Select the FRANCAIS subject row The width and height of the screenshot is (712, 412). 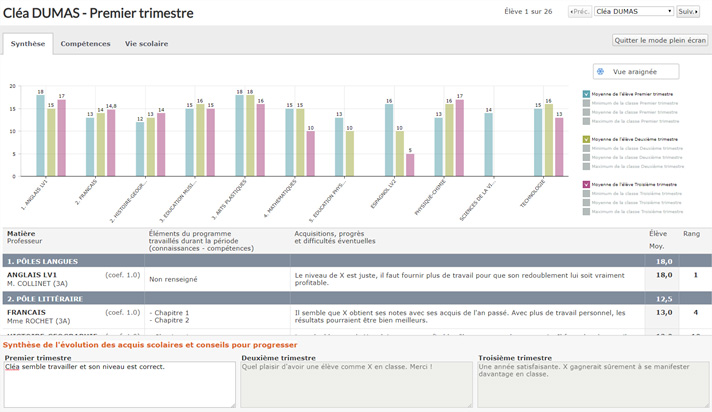tap(356, 316)
